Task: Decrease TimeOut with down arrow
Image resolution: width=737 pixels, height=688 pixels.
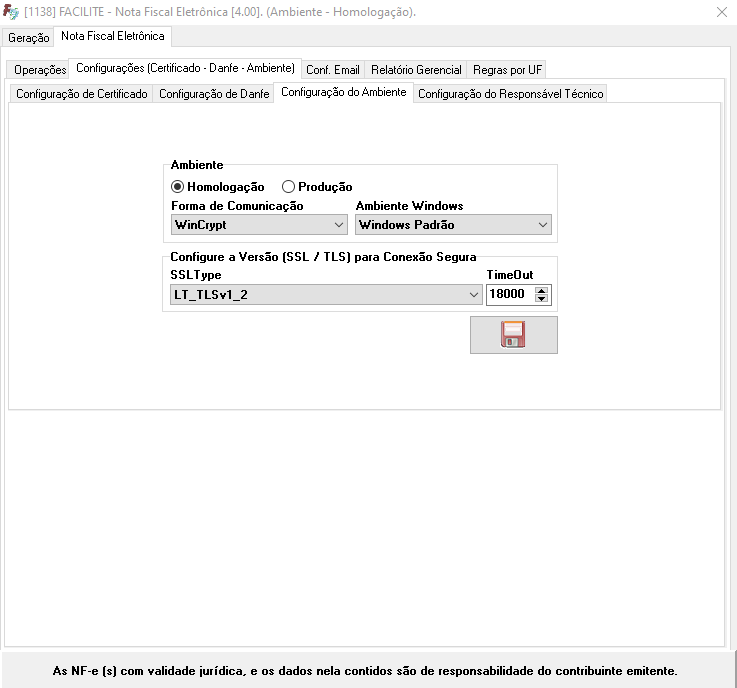Action: pyautogui.click(x=542, y=299)
